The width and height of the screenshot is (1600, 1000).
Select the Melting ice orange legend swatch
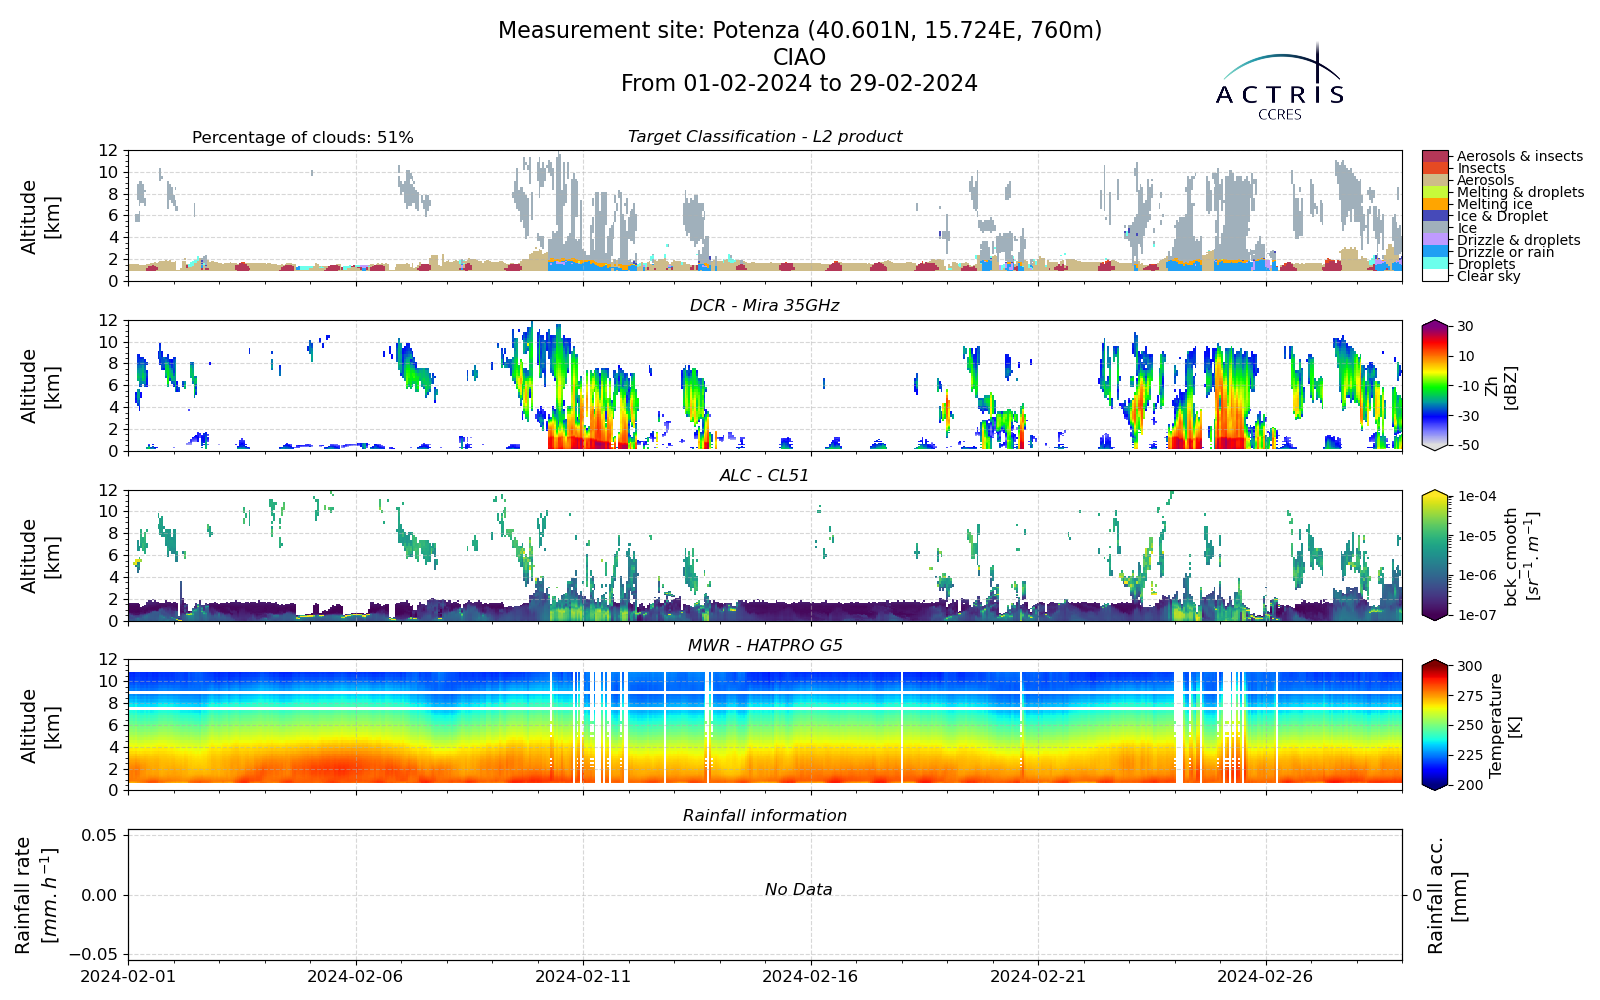pos(1435,204)
